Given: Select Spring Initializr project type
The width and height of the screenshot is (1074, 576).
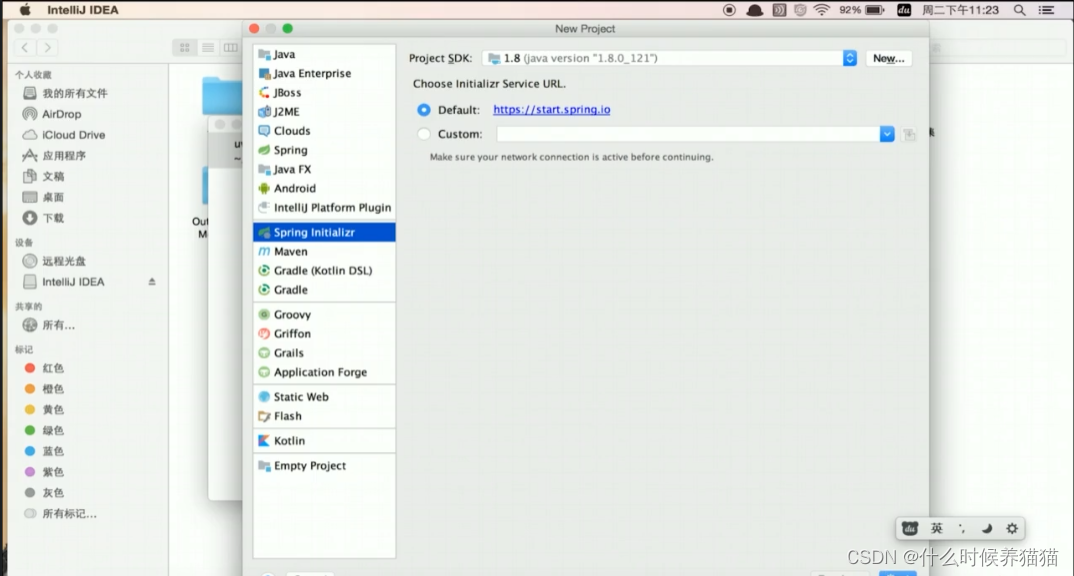Looking at the screenshot, I should click(x=324, y=232).
